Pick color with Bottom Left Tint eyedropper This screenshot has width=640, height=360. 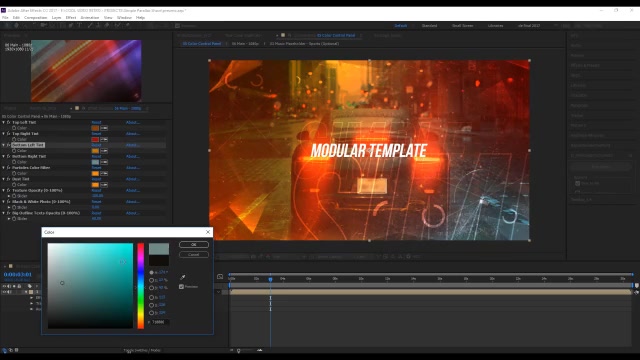pyautogui.click(x=104, y=151)
